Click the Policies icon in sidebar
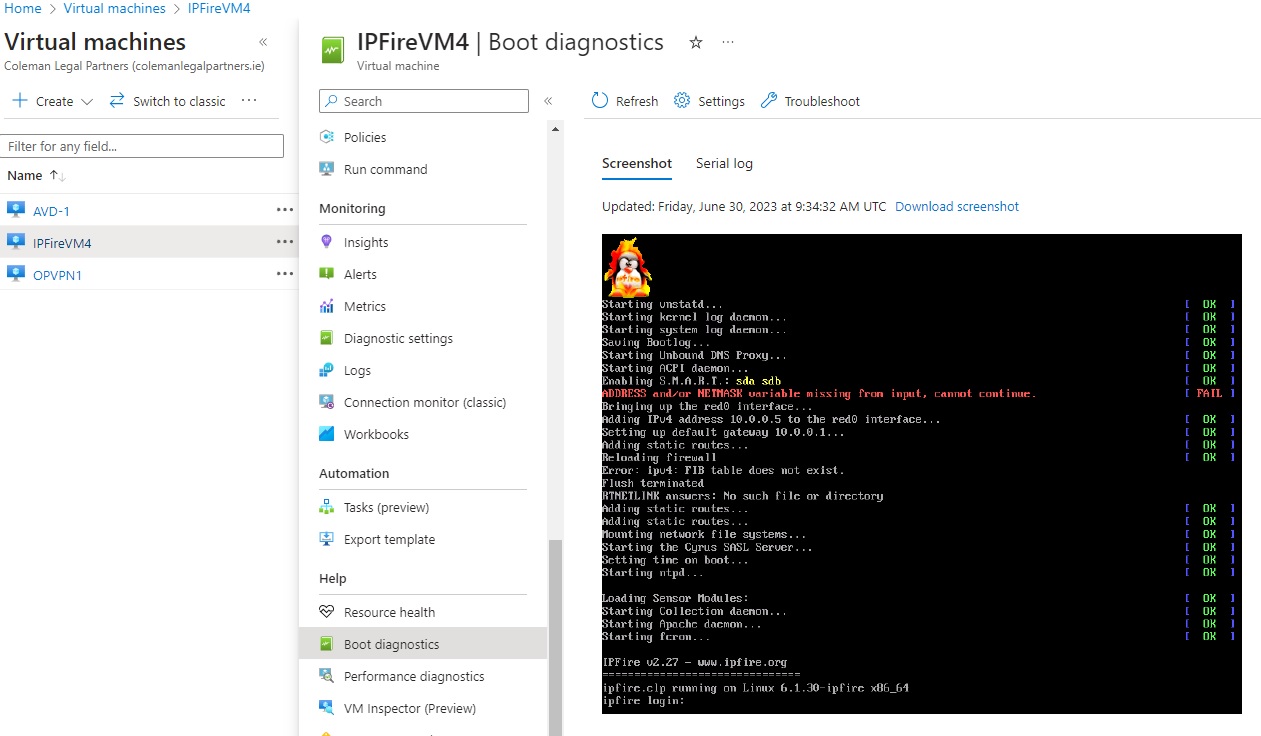Viewport: 1261px width, 736px height. pos(326,137)
